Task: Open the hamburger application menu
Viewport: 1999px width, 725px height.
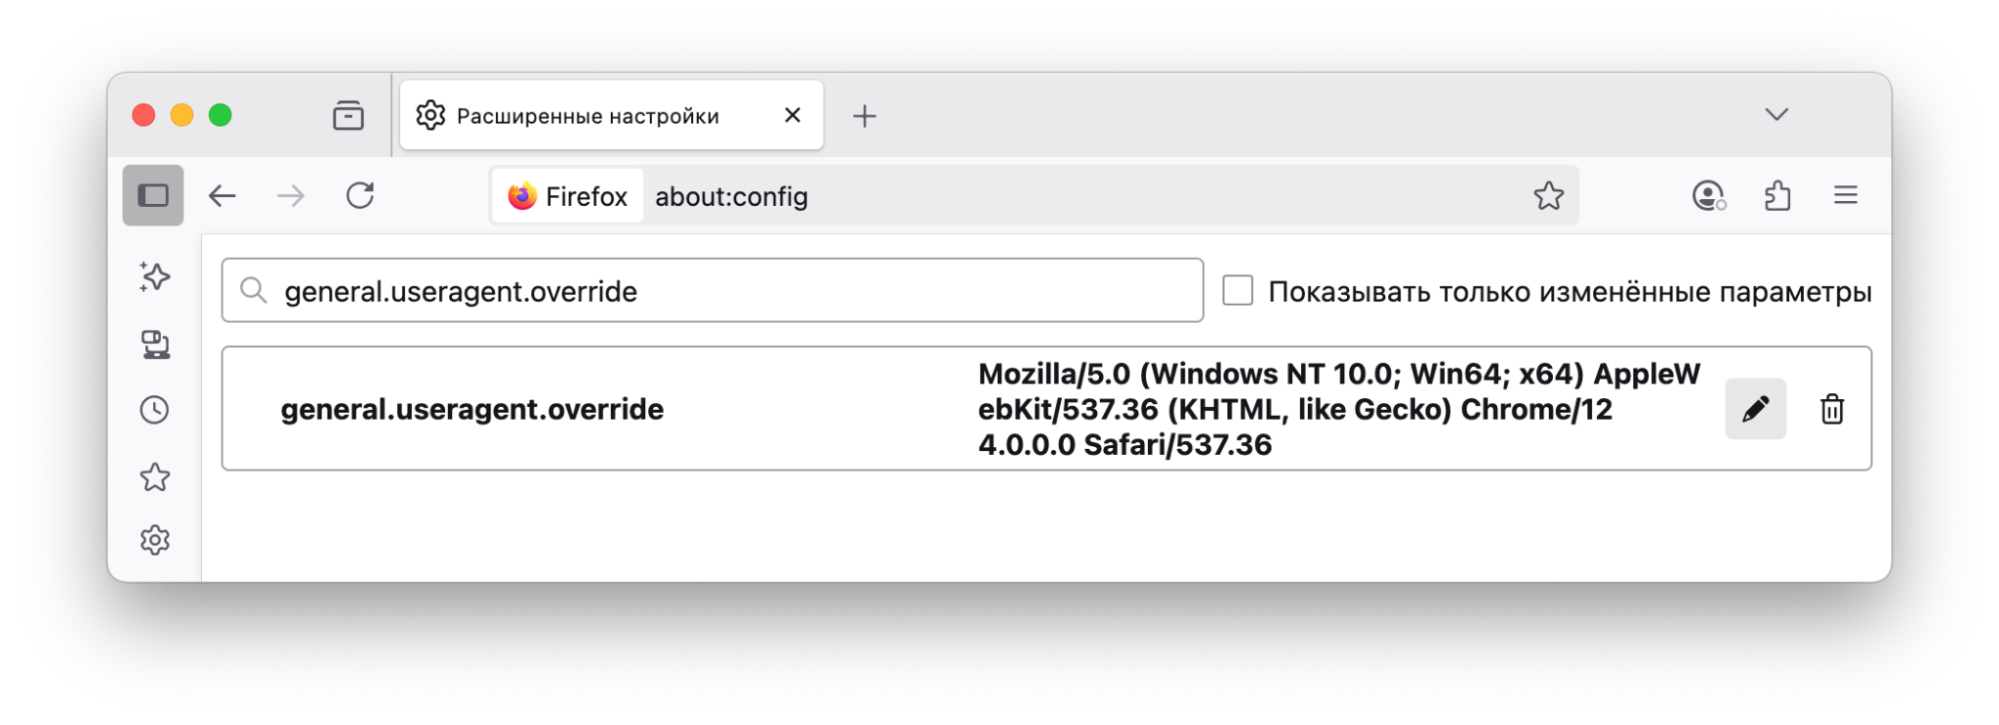Action: [x=1845, y=195]
